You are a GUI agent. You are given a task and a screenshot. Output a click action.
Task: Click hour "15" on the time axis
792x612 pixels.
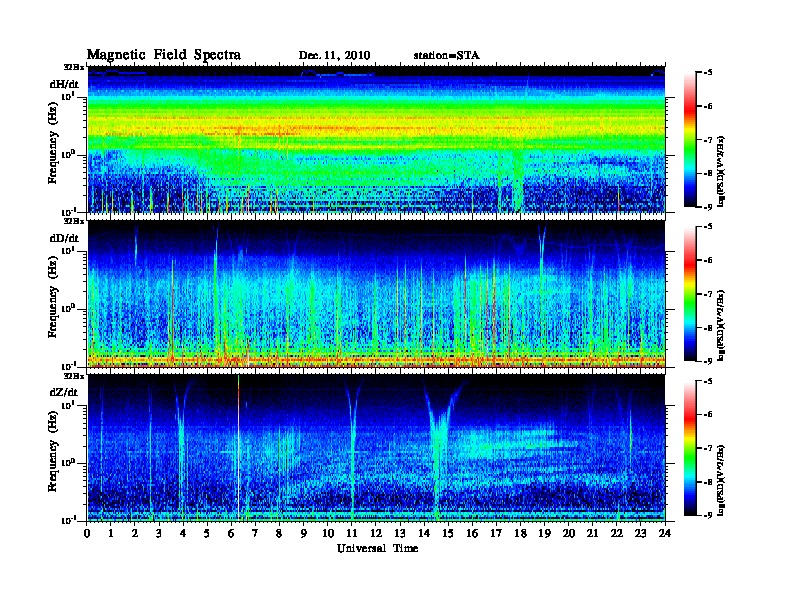tap(448, 533)
